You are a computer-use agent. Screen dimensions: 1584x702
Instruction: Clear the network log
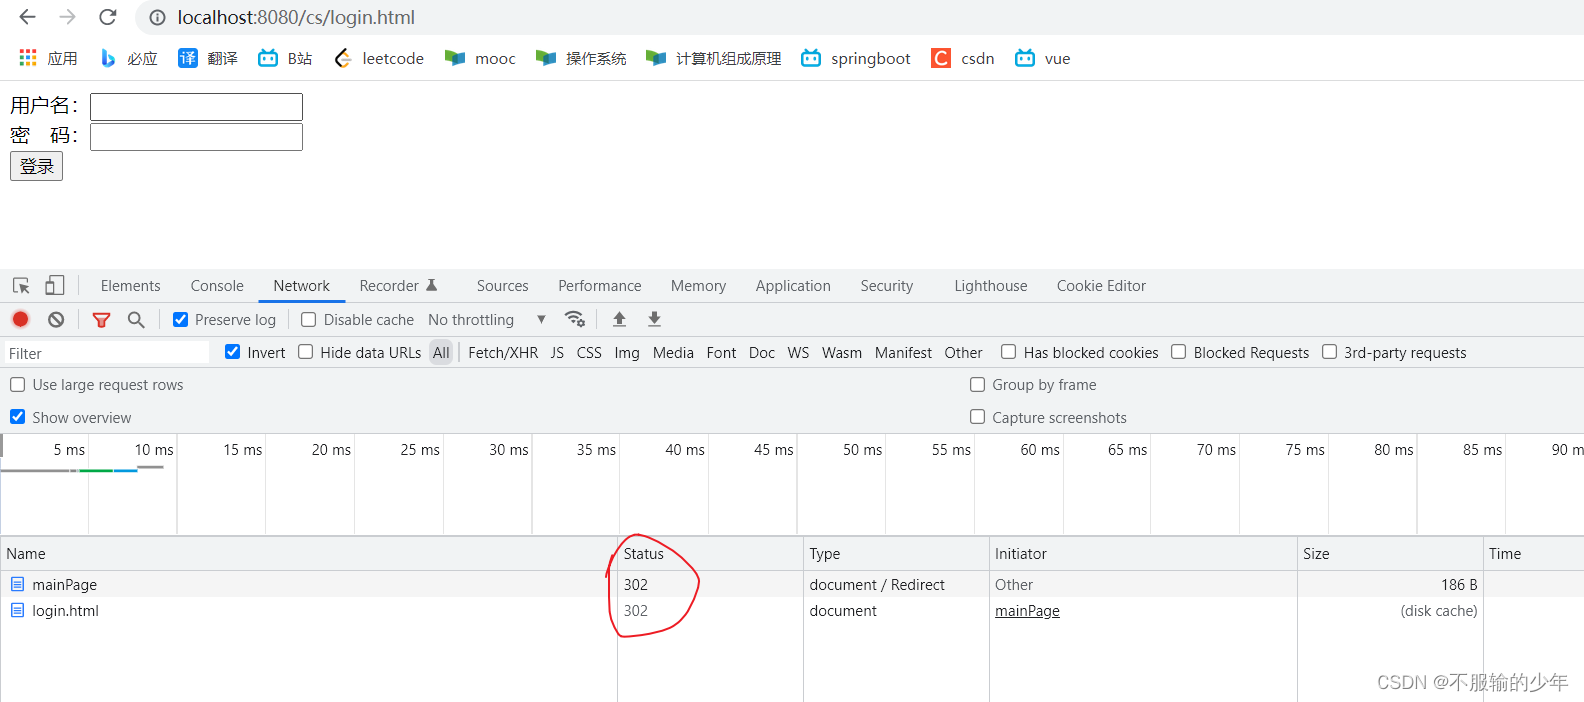click(56, 319)
